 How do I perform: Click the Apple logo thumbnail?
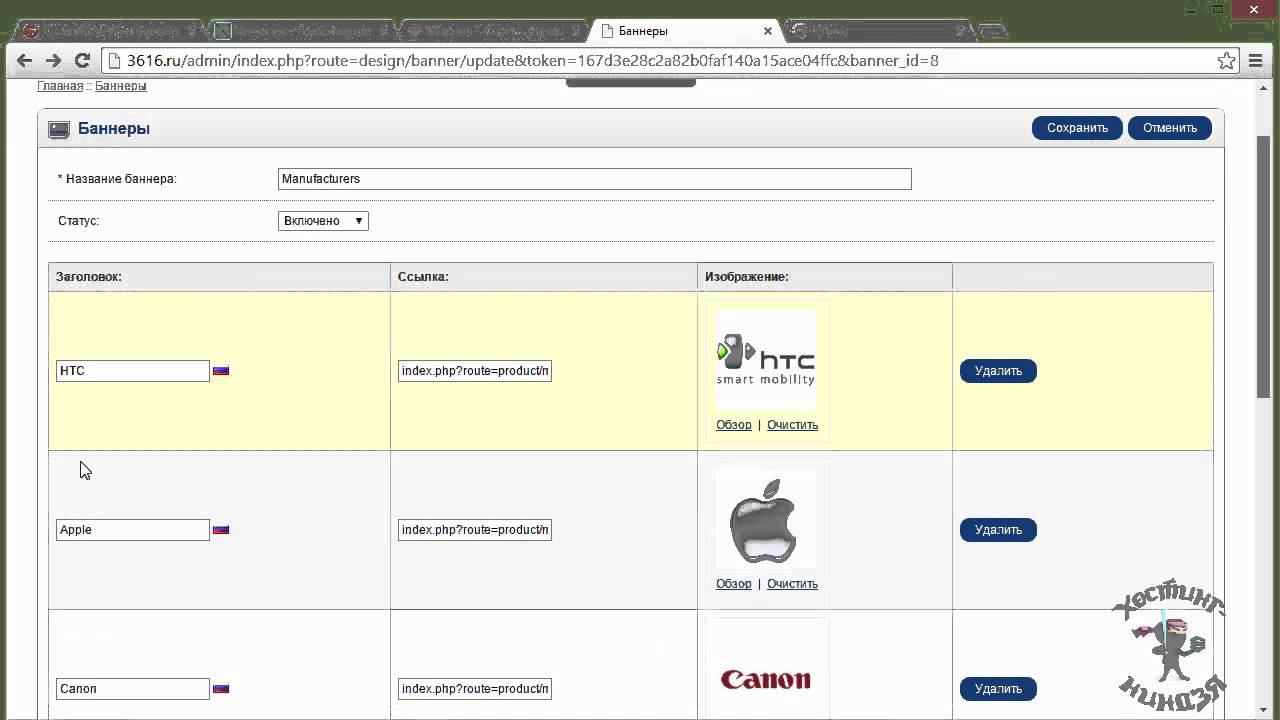point(766,519)
